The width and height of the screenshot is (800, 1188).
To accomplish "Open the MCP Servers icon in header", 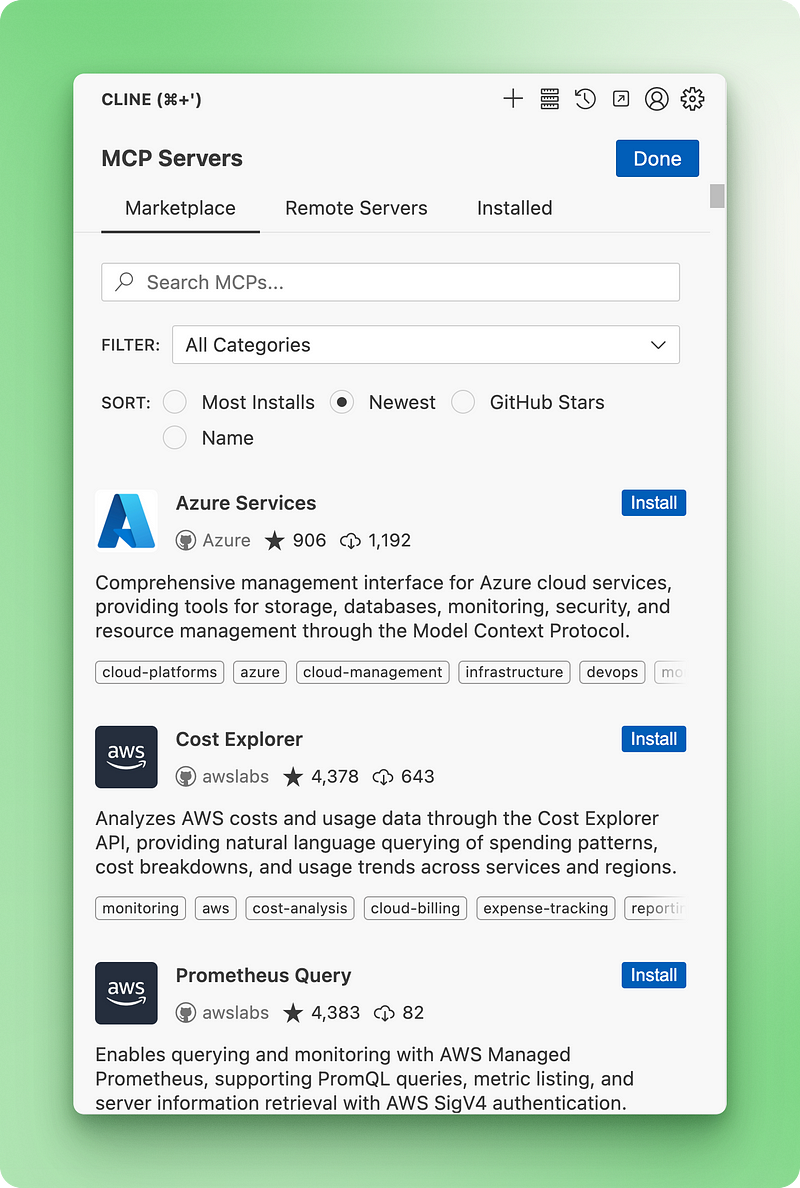I will pos(549,98).
